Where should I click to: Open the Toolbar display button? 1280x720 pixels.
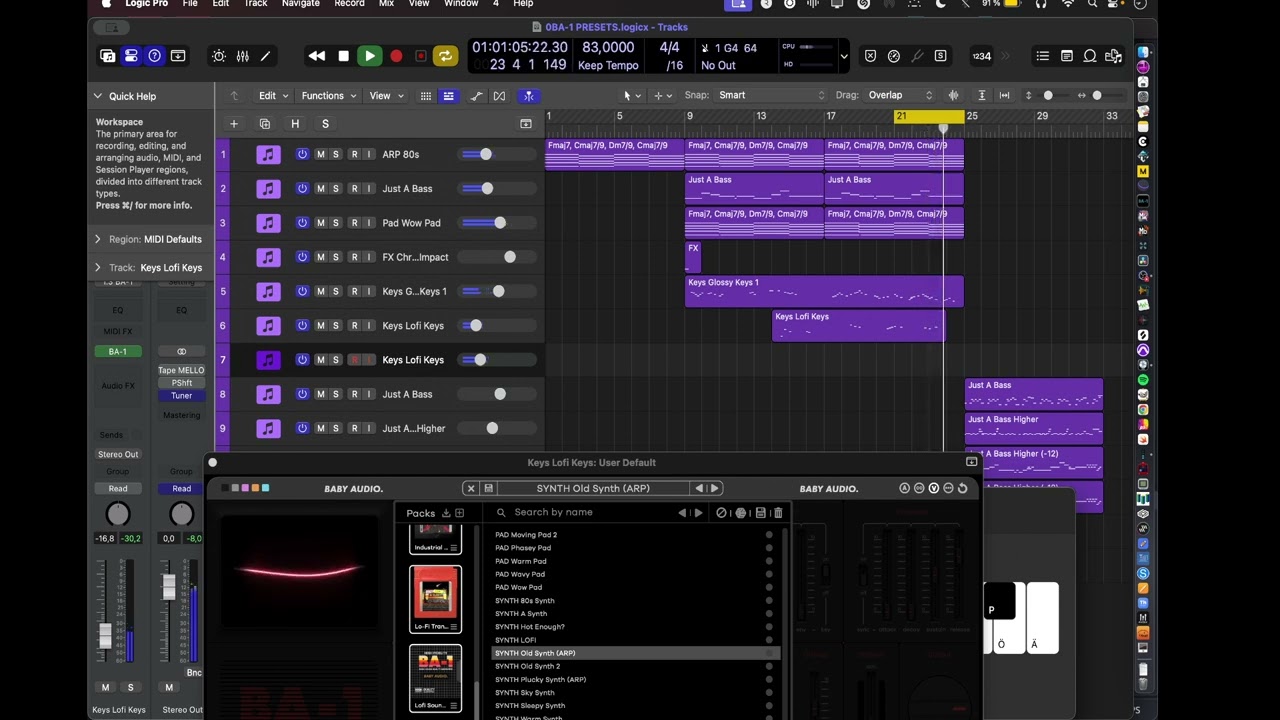(178, 56)
